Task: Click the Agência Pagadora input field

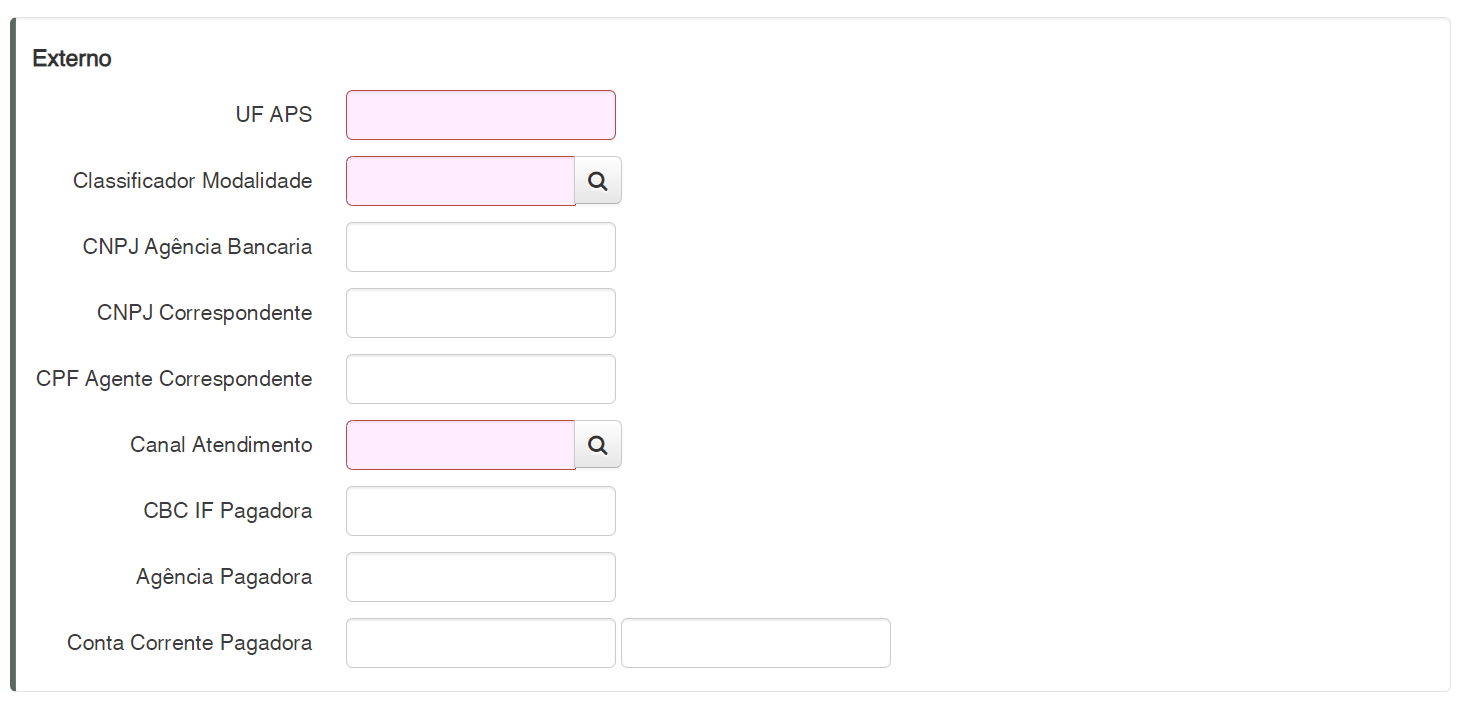Action: click(x=480, y=577)
